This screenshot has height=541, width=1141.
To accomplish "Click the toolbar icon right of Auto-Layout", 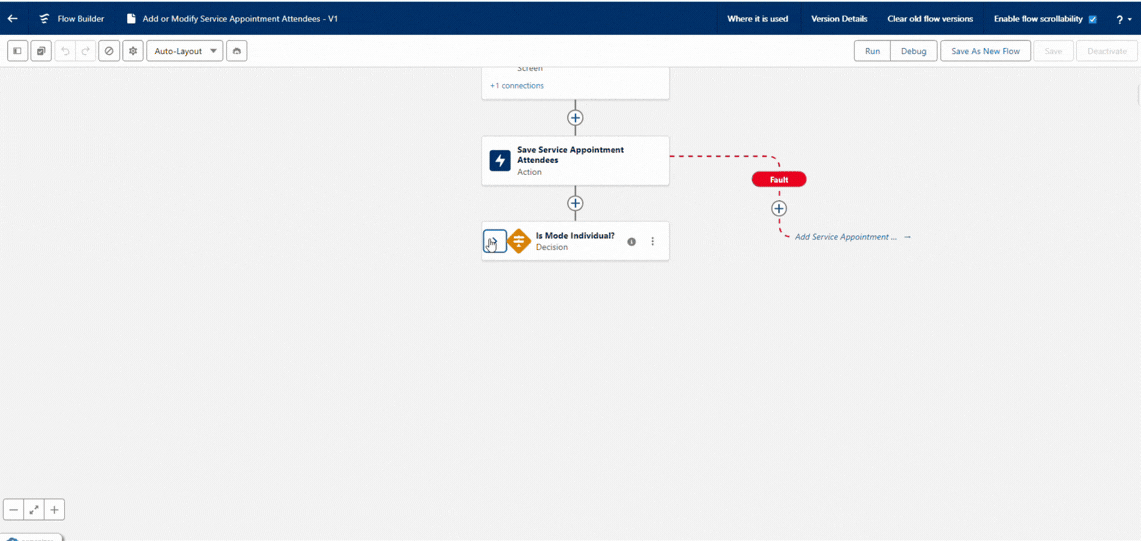I will point(237,51).
